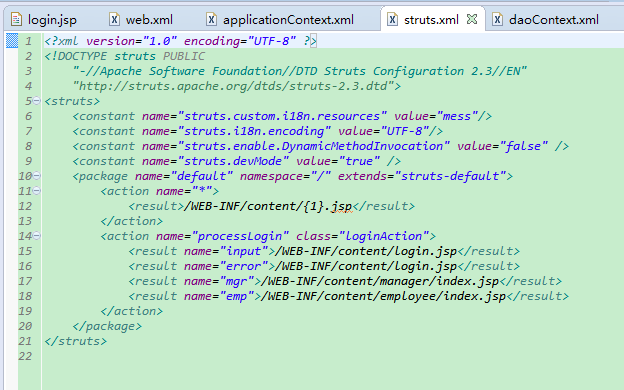Click the "error" result name
This screenshot has width=624, height=390.
(x=244, y=266)
